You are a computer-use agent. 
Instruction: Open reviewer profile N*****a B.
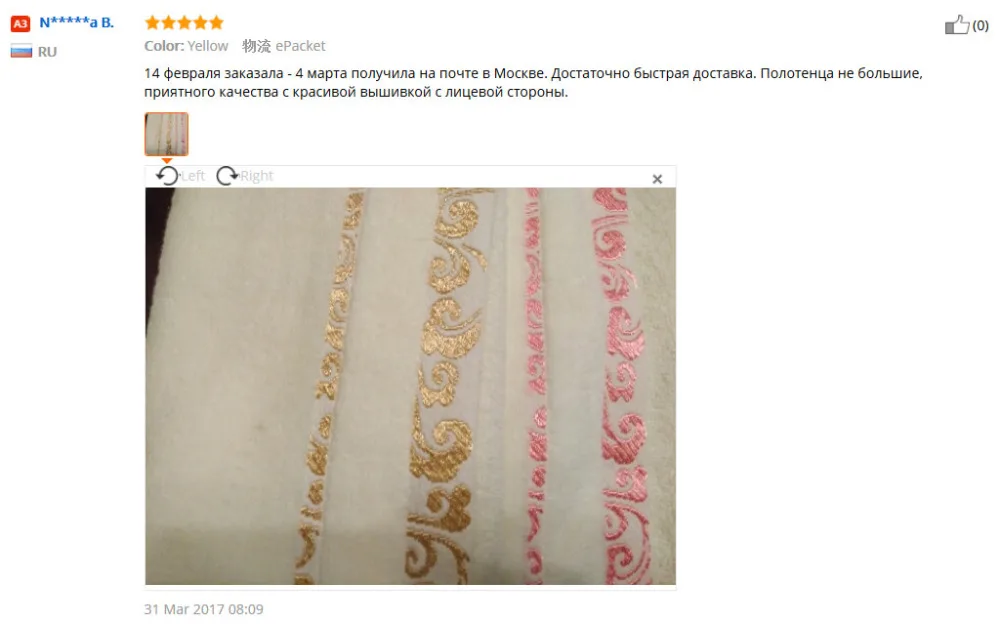[77, 23]
